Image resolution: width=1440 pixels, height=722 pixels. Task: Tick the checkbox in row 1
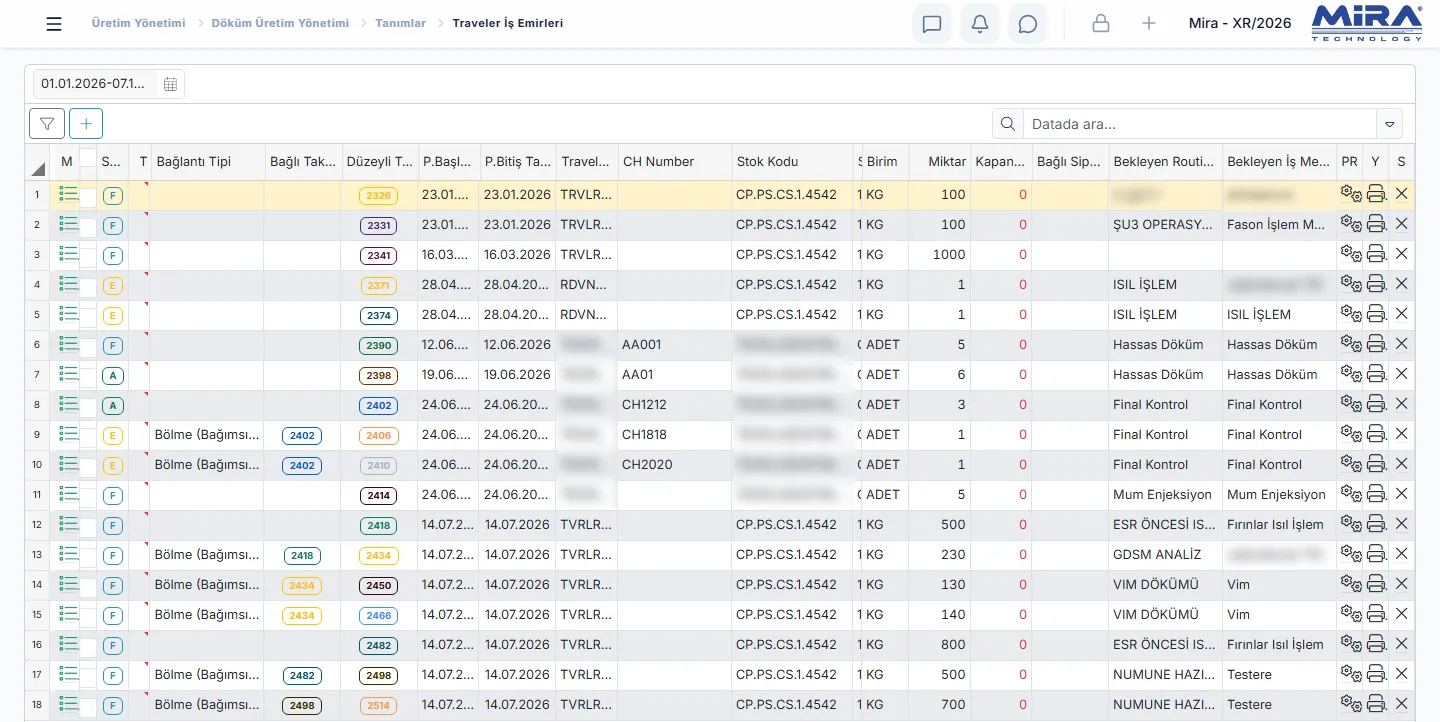click(88, 198)
